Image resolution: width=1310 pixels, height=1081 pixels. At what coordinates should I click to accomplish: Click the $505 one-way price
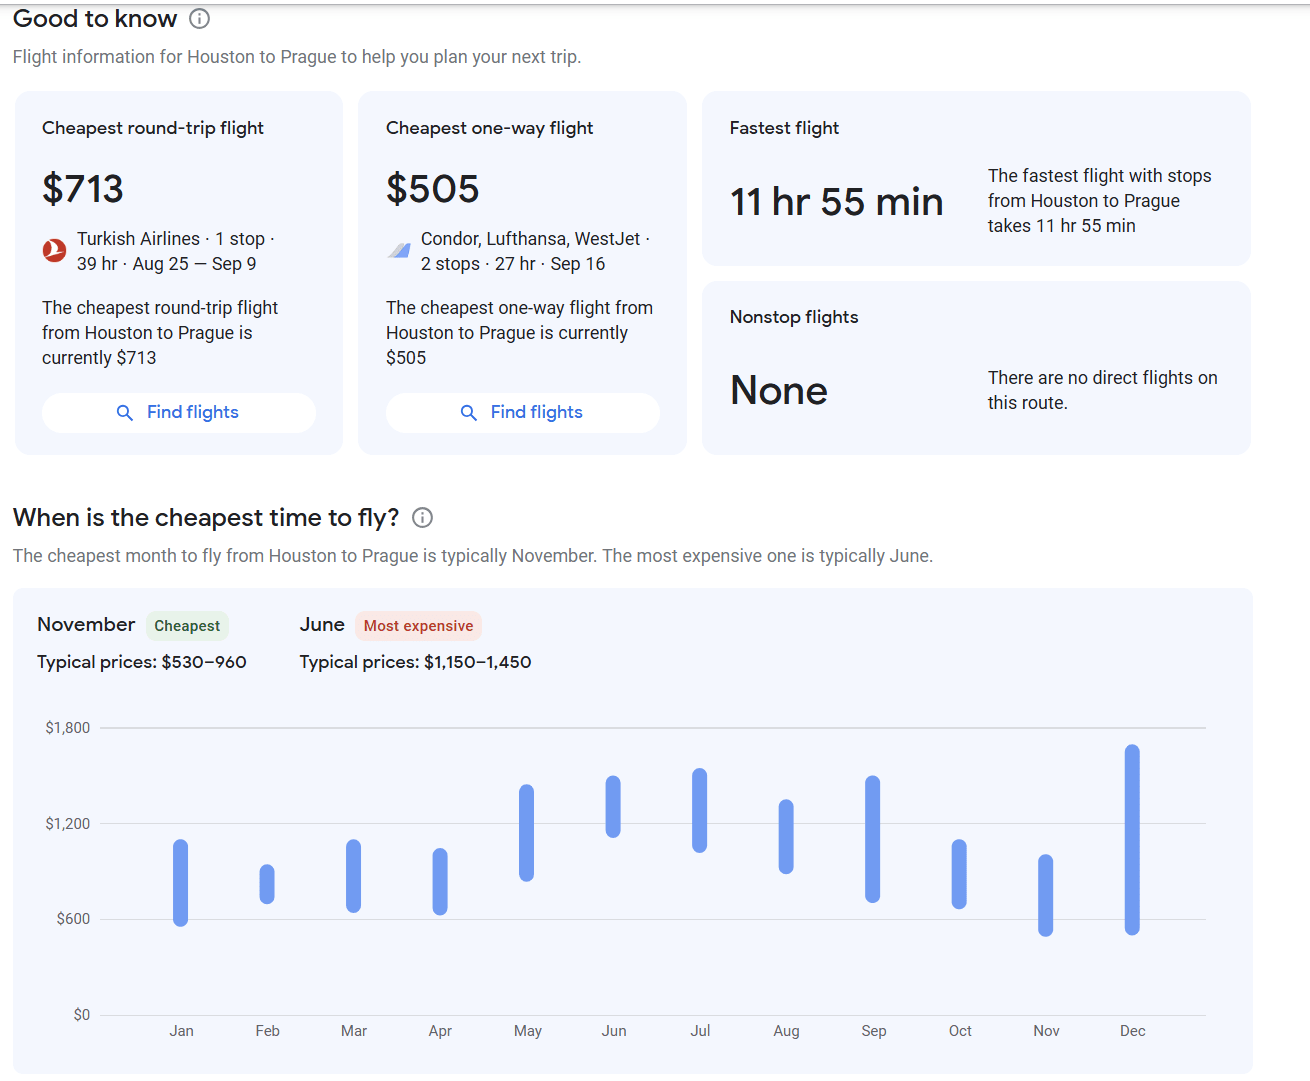click(432, 189)
